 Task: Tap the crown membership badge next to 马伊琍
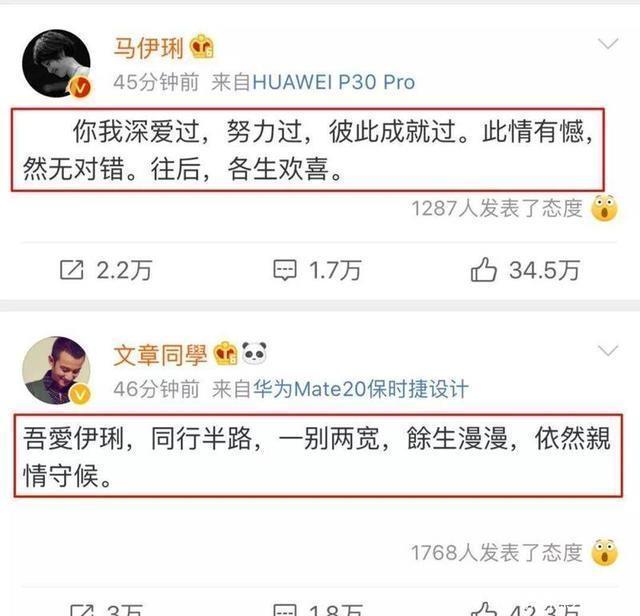tap(202, 47)
